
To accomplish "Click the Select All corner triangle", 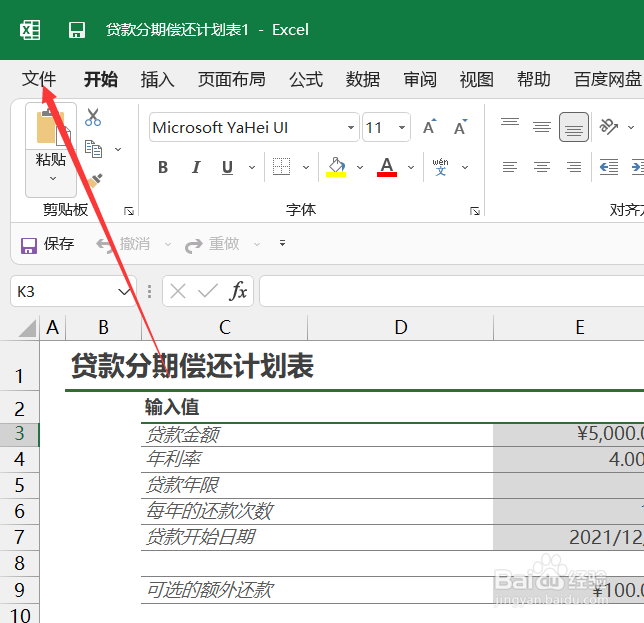I will [x=27, y=328].
